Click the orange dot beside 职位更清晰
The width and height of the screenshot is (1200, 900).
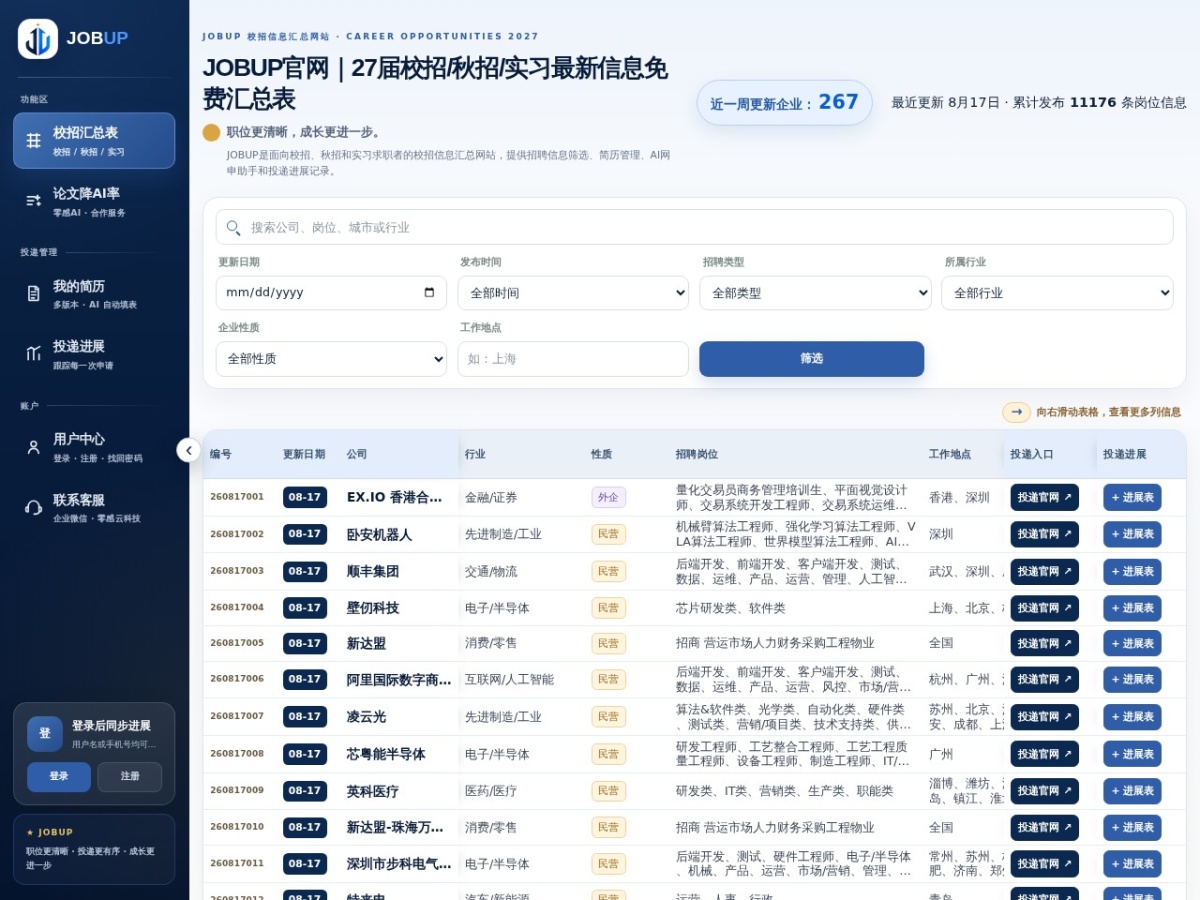[x=211, y=132]
